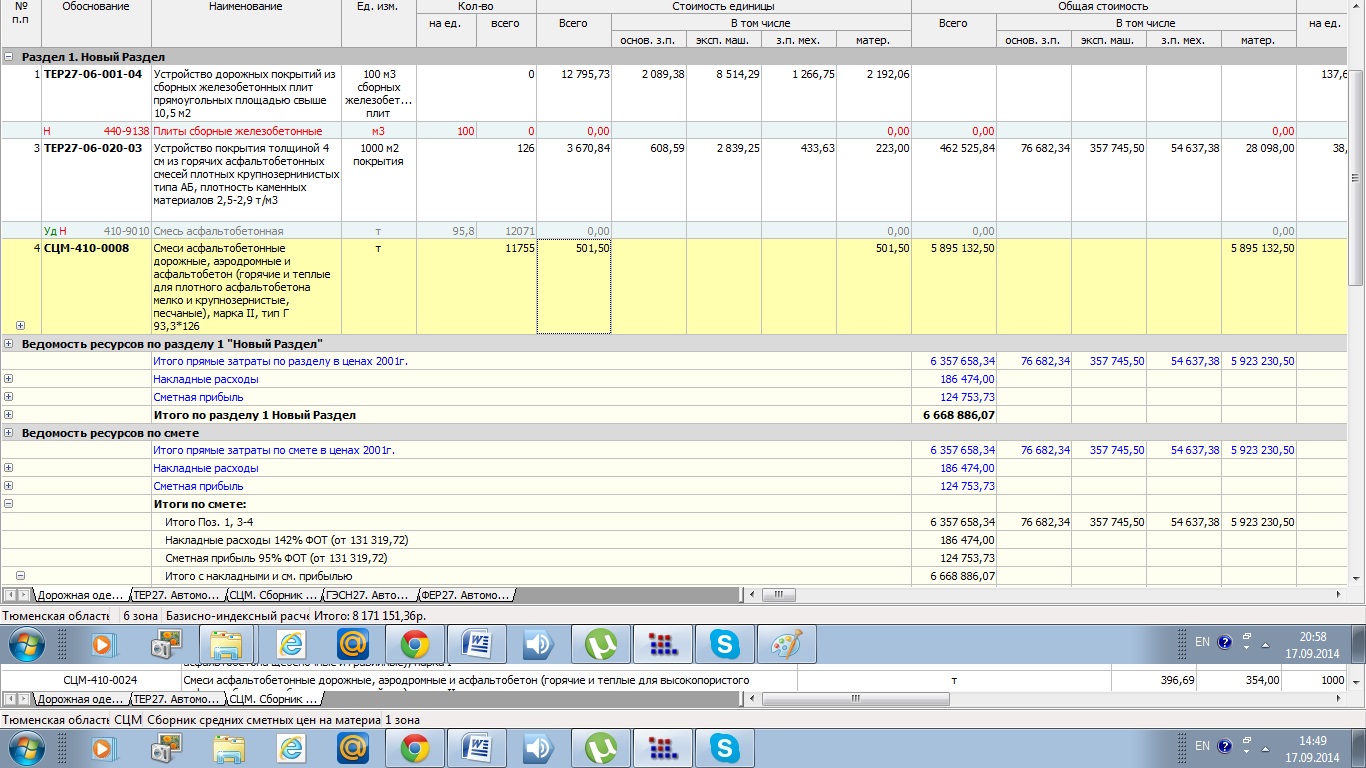
Task: Switch to the 'ФЕР27. Автомо...' tab
Action: pyautogui.click(x=466, y=595)
